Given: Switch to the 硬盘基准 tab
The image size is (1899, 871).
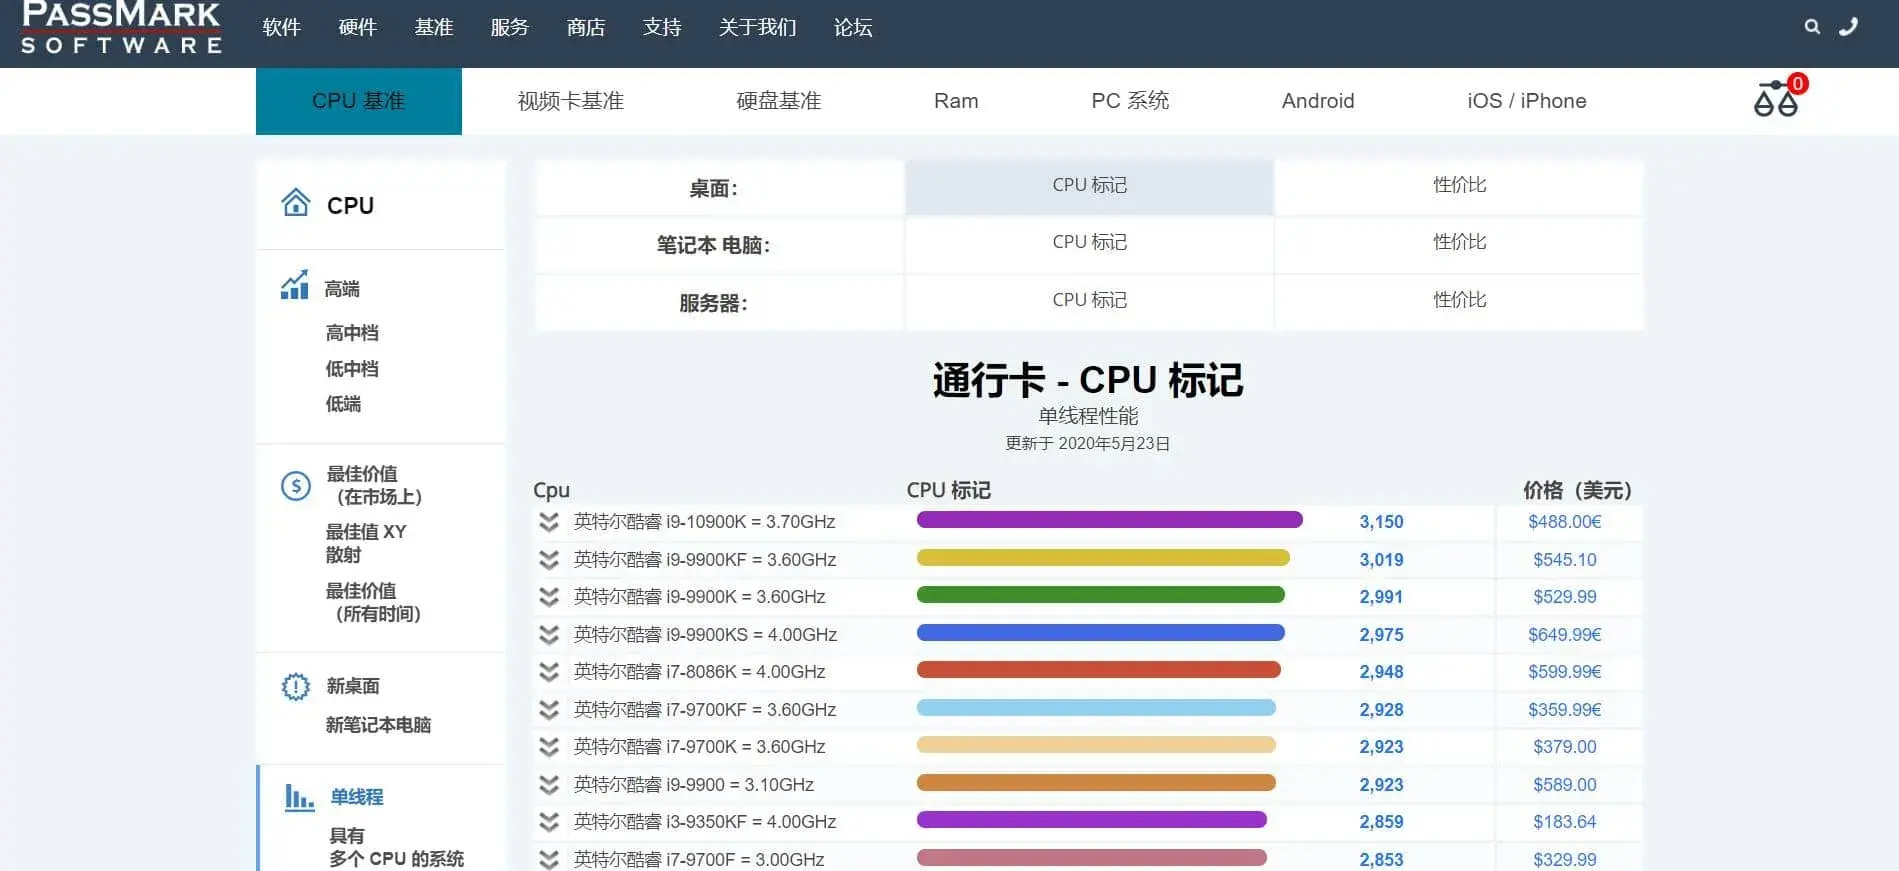Looking at the screenshot, I should coord(778,101).
